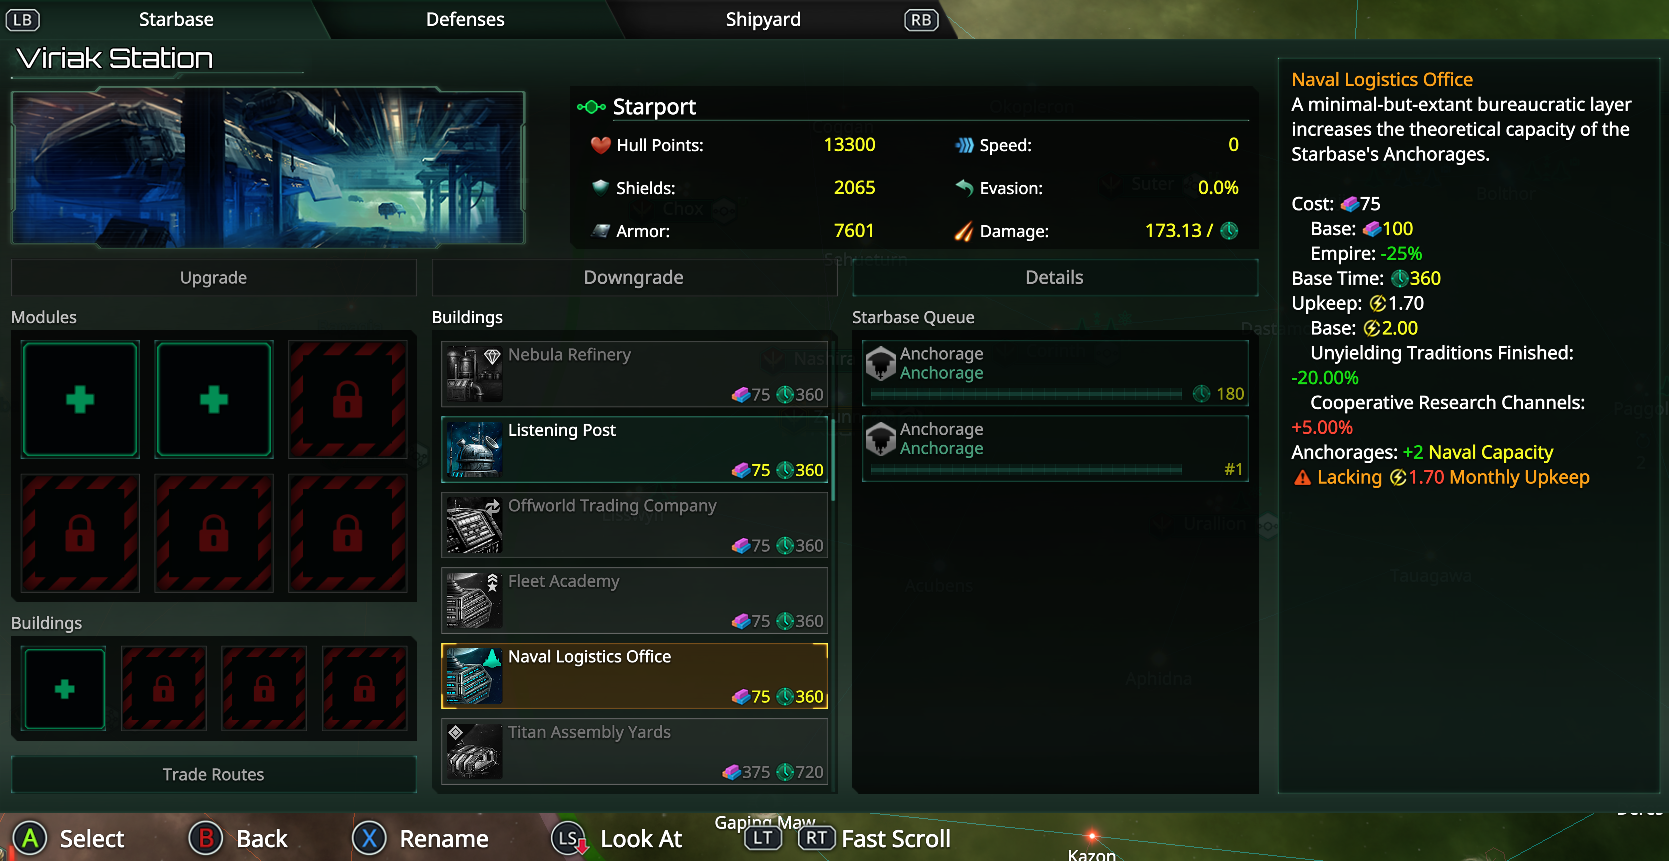Click the Fleet Academy building icon
This screenshot has height=861, width=1669.
click(x=473, y=600)
